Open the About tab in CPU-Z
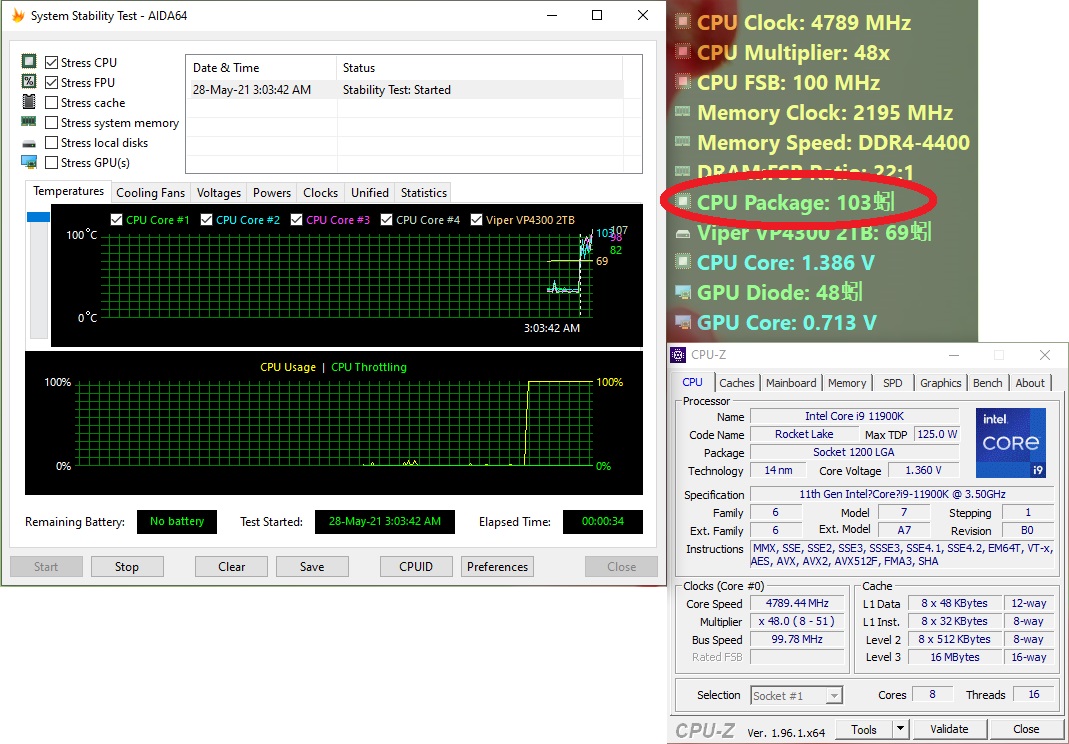The image size is (1069, 744). click(1029, 383)
